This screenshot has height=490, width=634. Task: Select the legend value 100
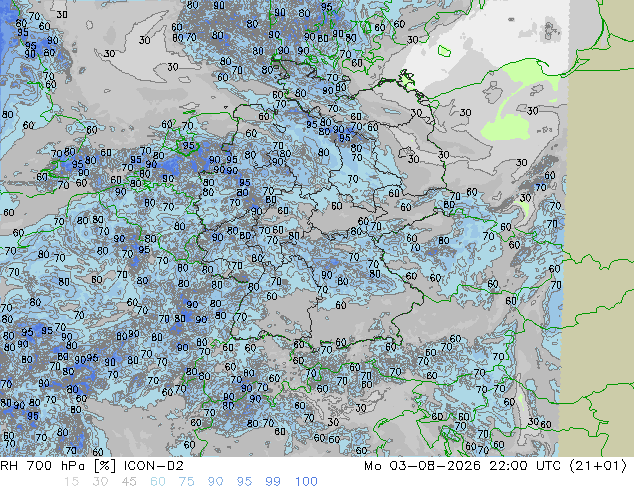[306, 482]
